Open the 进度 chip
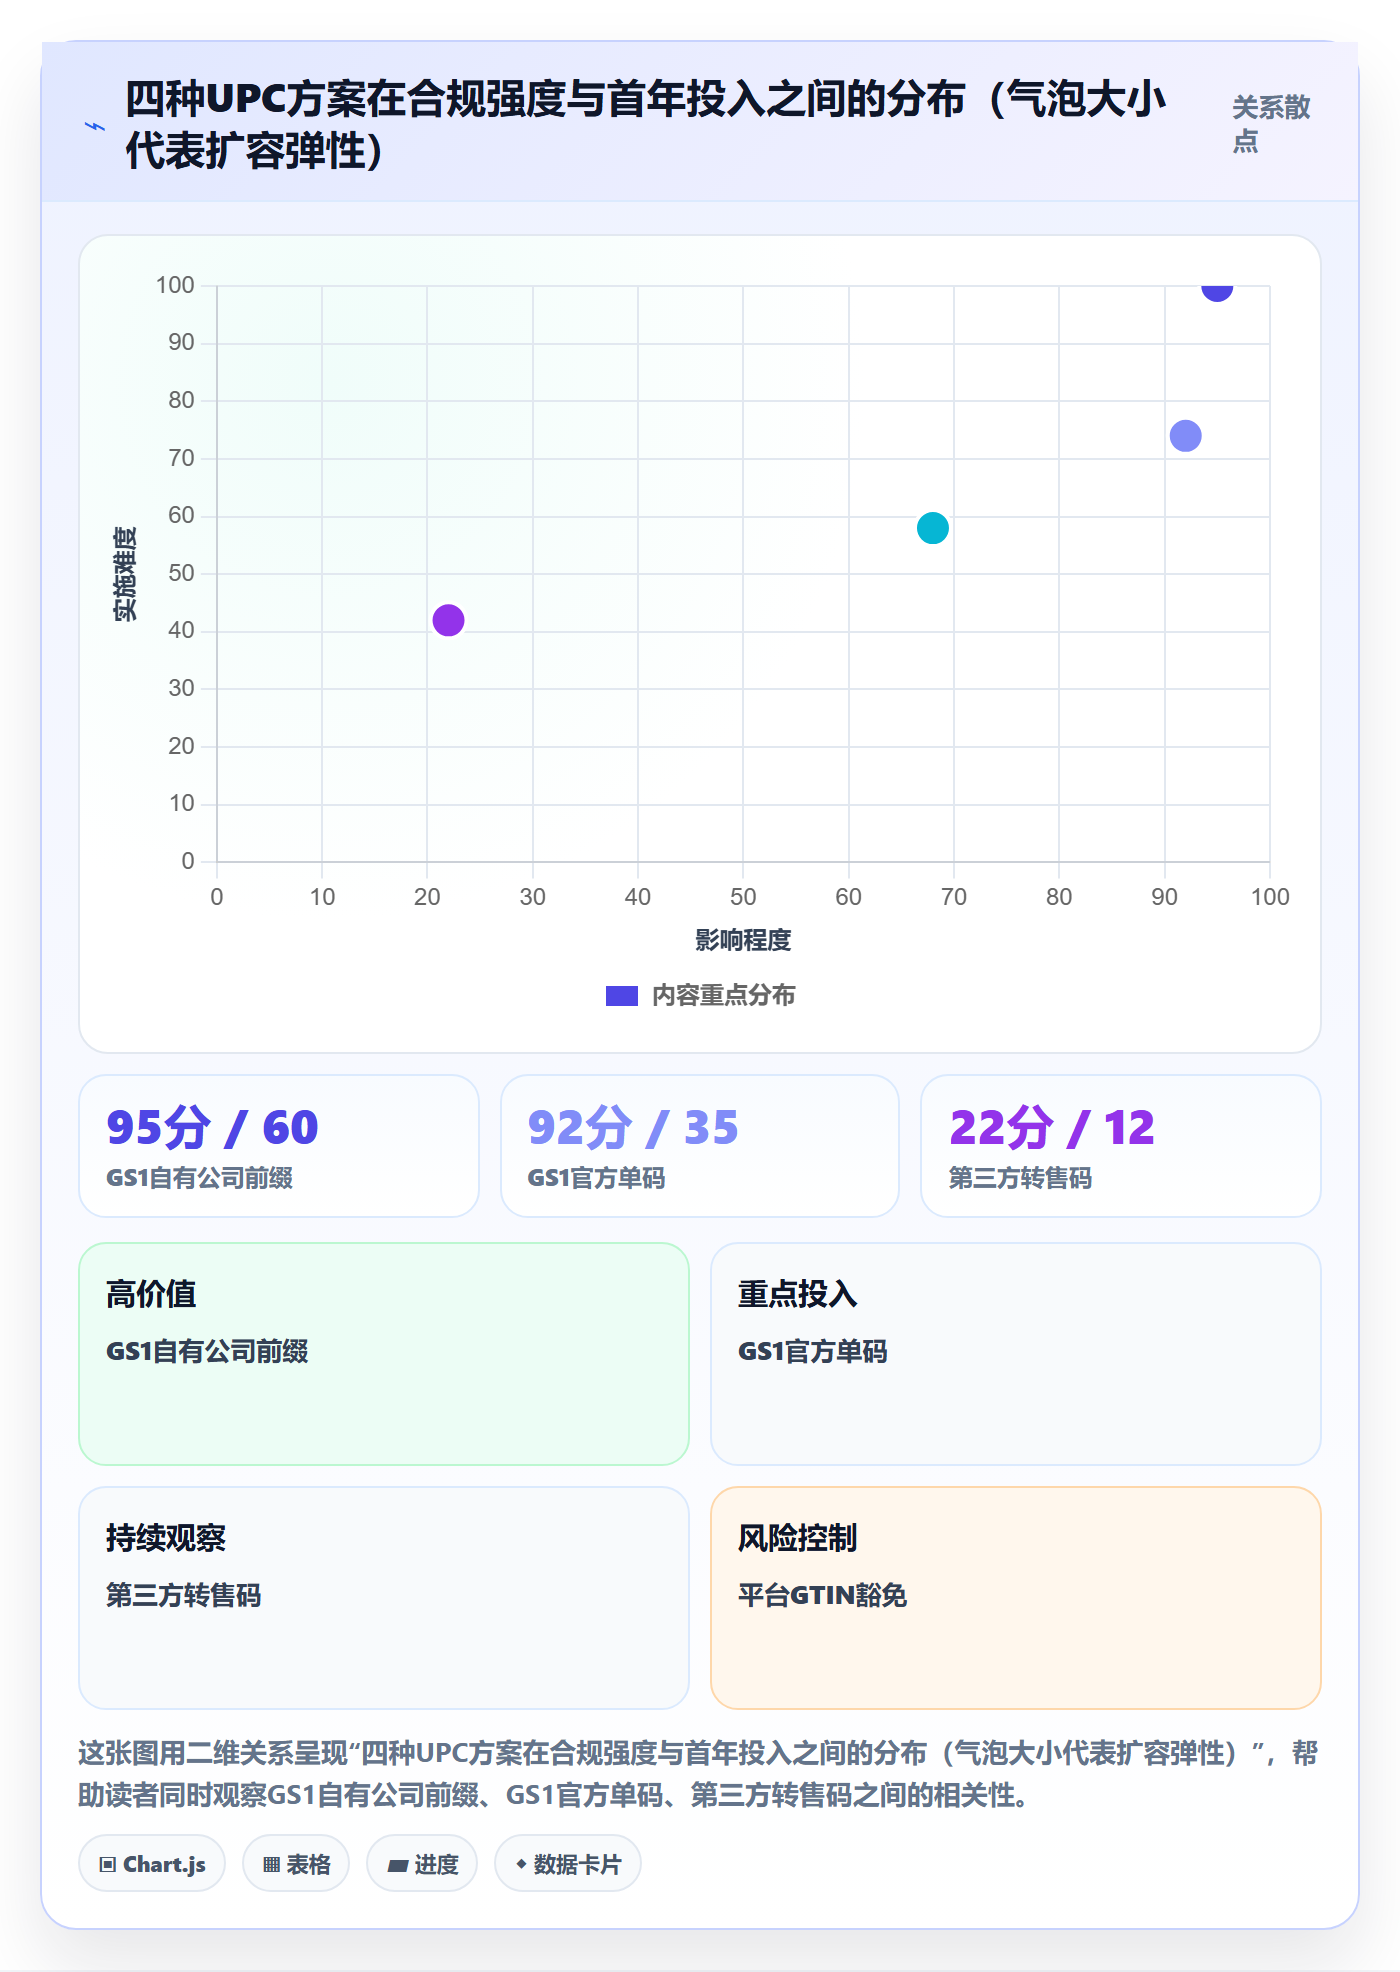This screenshot has width=1400, height=1972. (x=422, y=1864)
